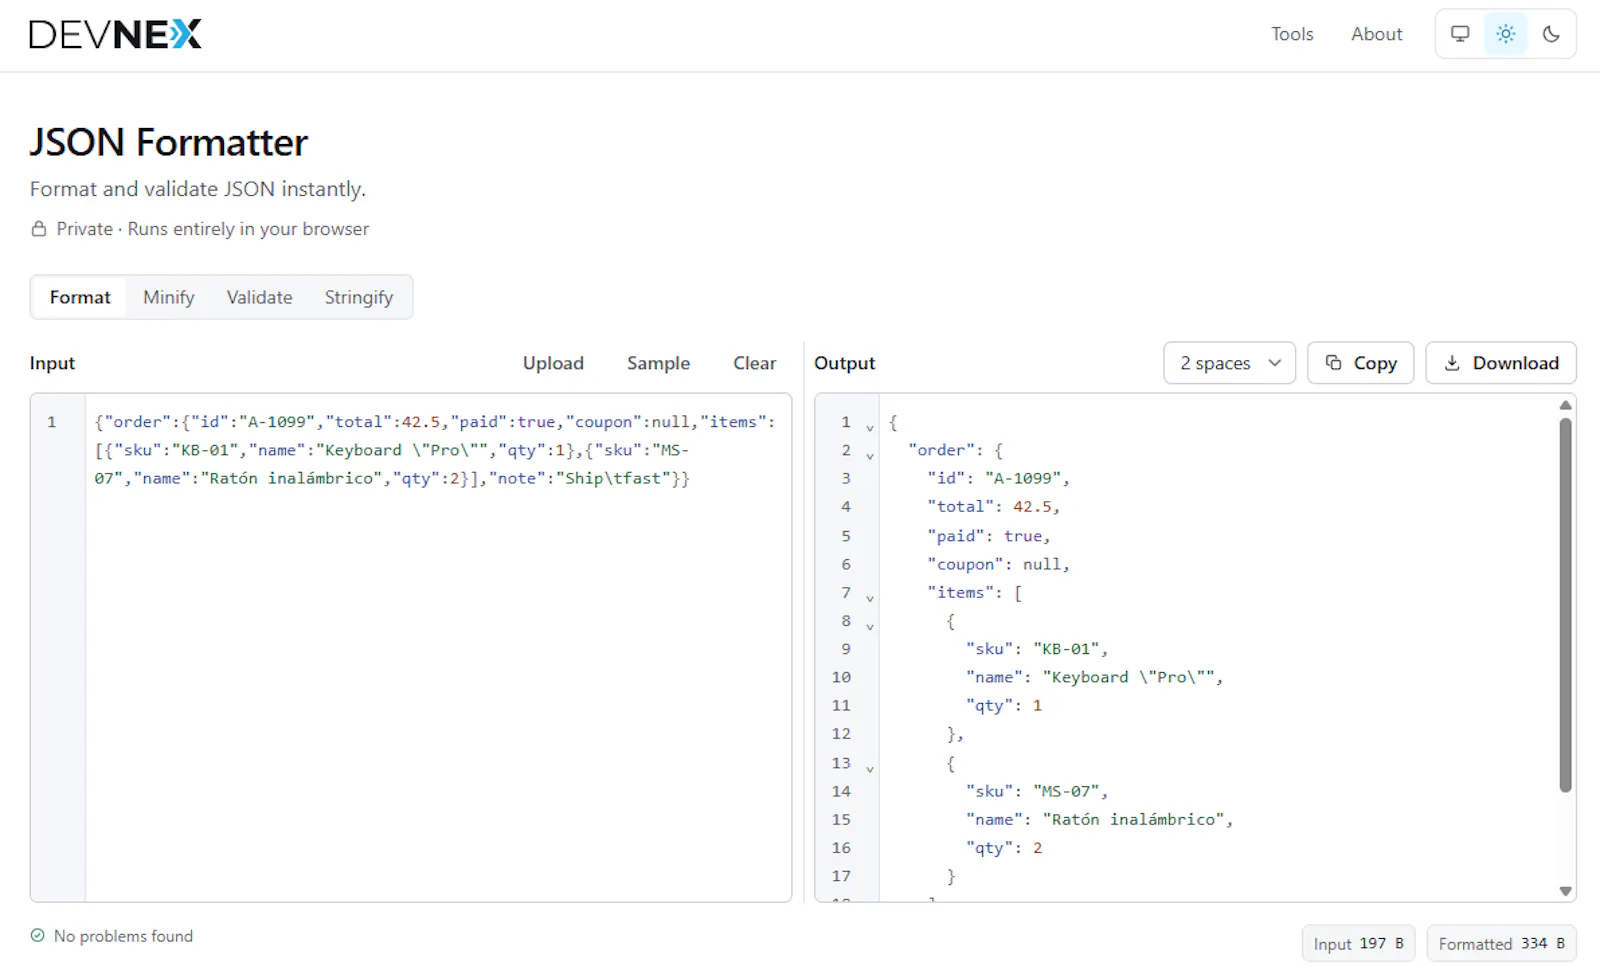Click input line number 1

click(51, 422)
